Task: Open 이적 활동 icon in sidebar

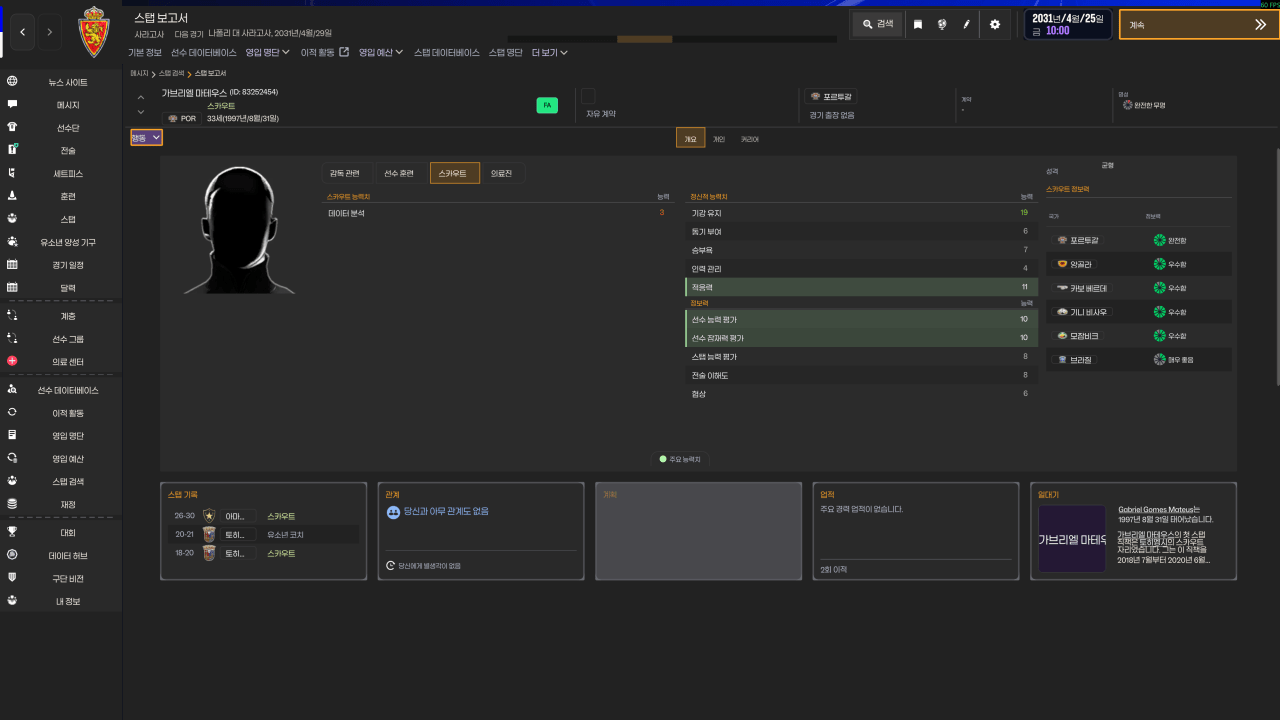Action: click(12, 413)
